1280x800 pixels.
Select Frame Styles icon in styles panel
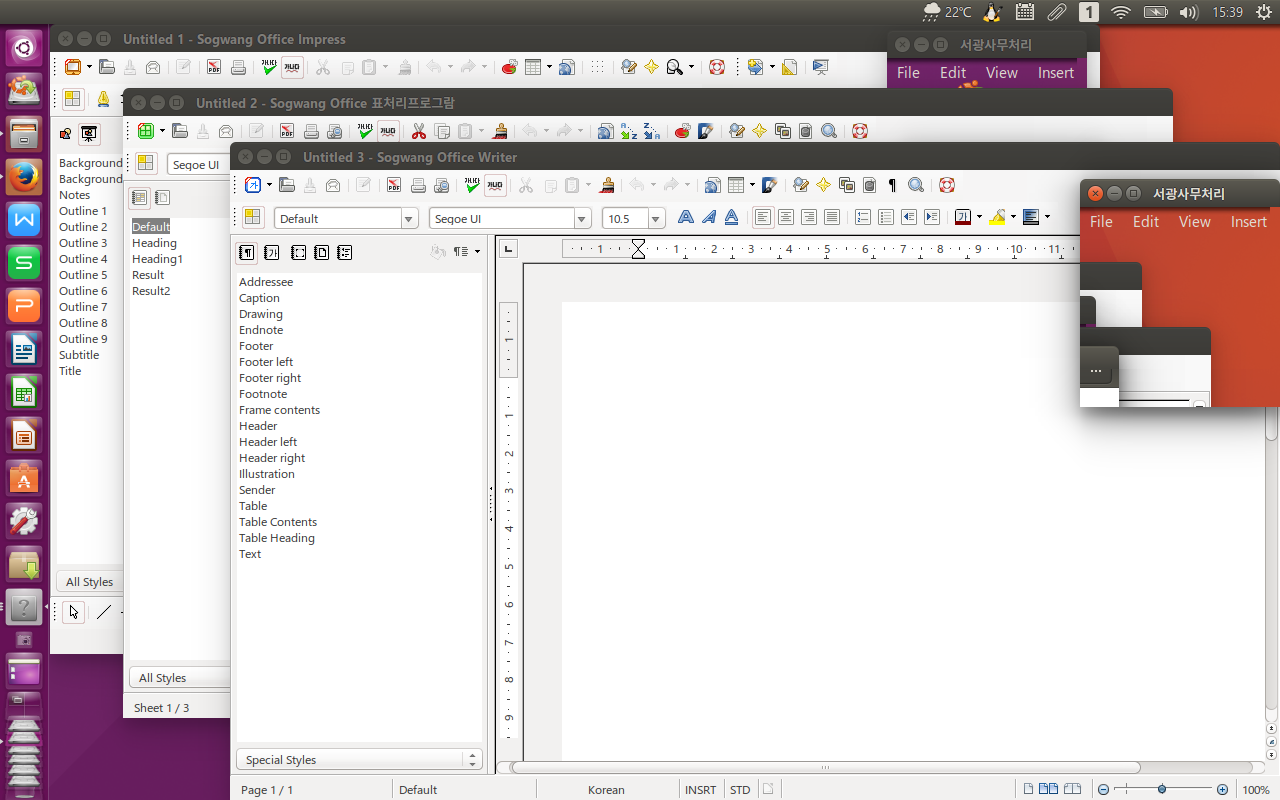[x=298, y=252]
